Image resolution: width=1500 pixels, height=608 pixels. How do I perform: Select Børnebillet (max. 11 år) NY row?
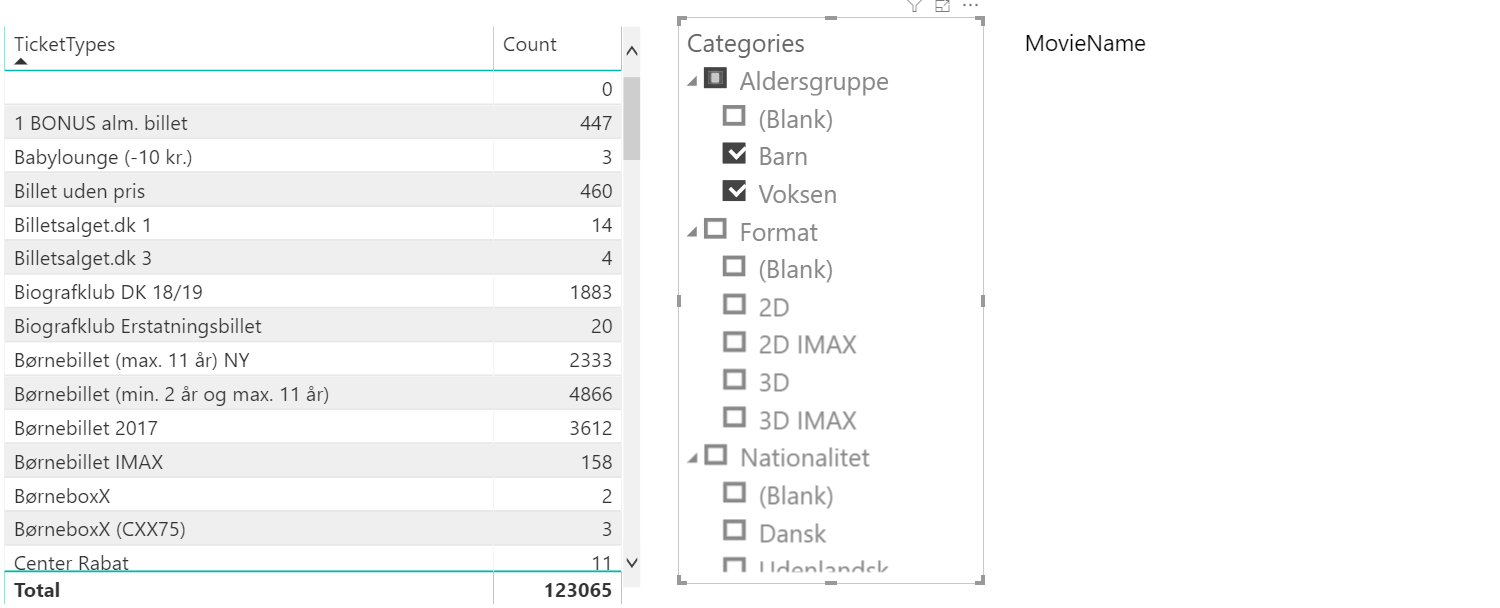point(313,360)
